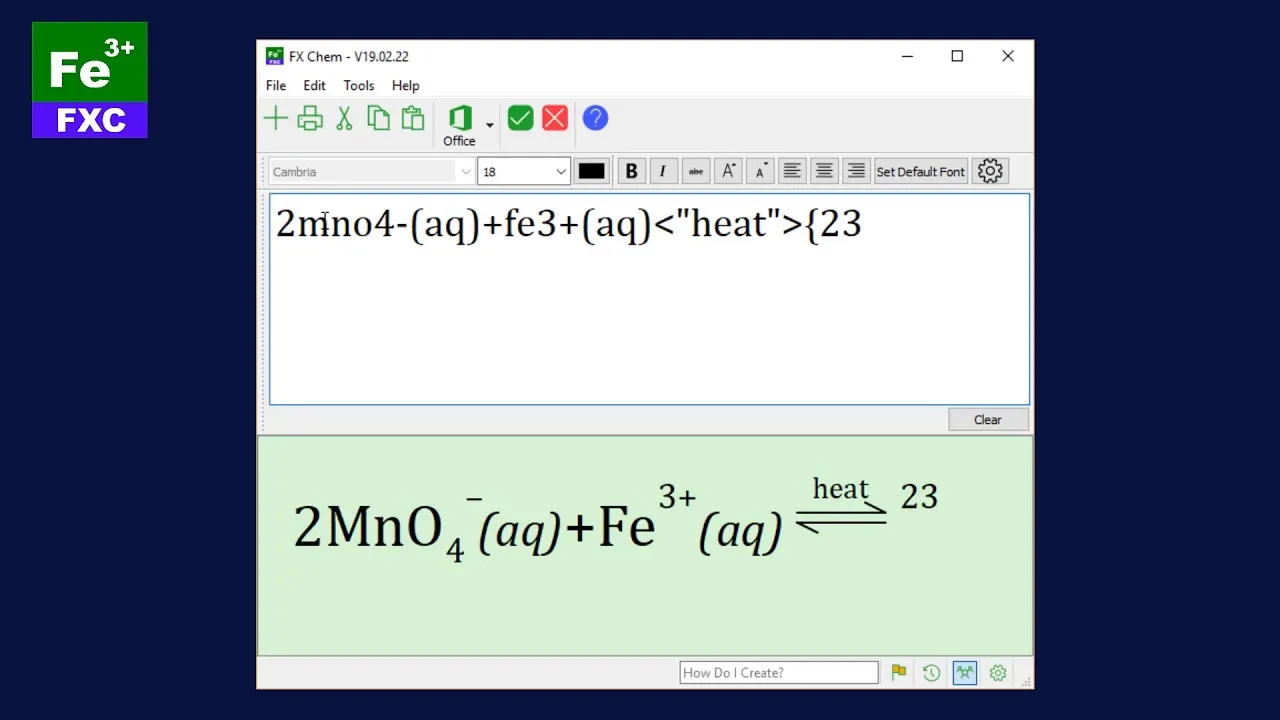Toggle Bold formatting
1280x720 pixels.
(x=631, y=171)
